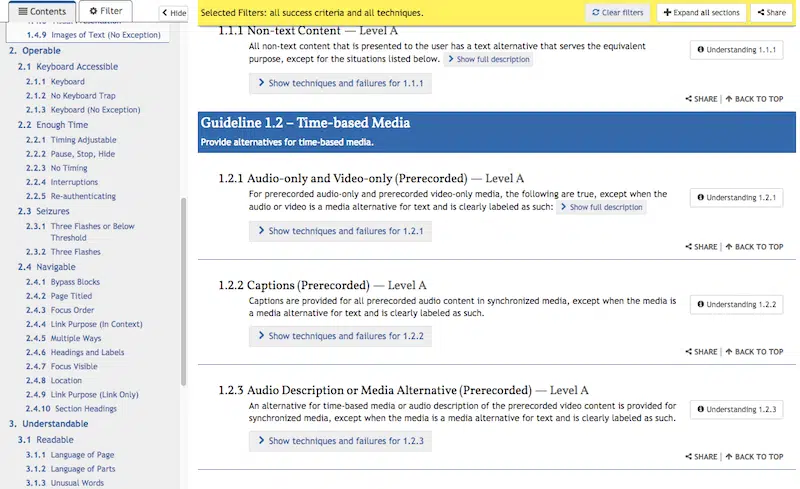Show techniques and failures for 1.2.2
800x489 pixels.
point(340,336)
